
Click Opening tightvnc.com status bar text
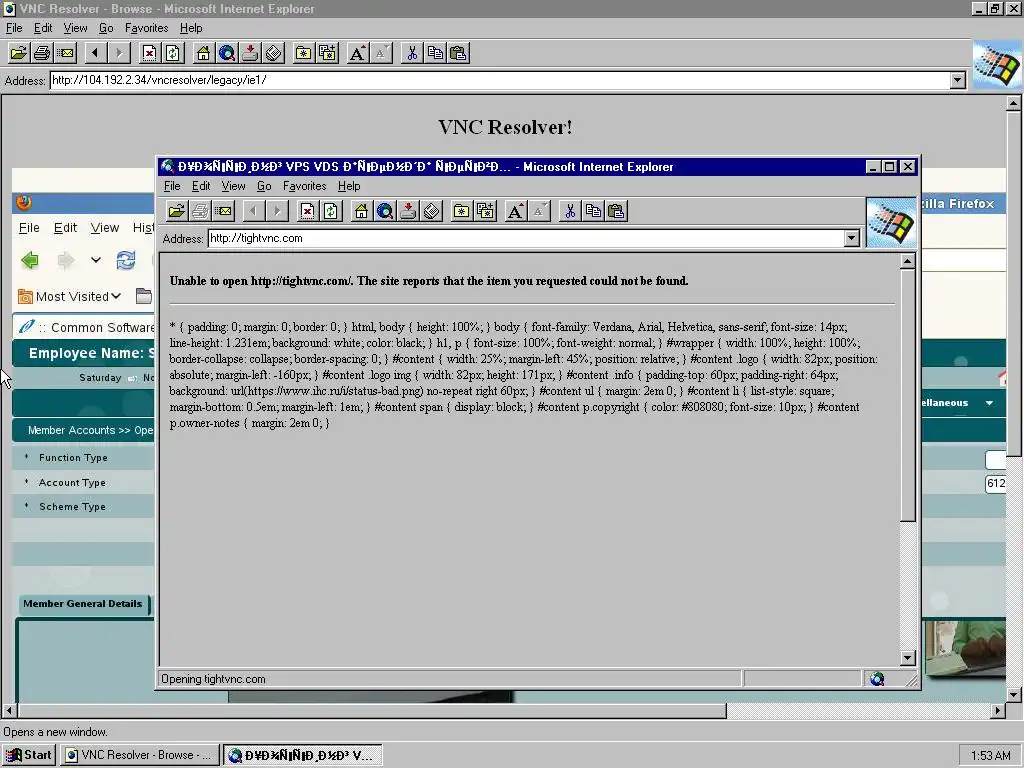click(213, 679)
